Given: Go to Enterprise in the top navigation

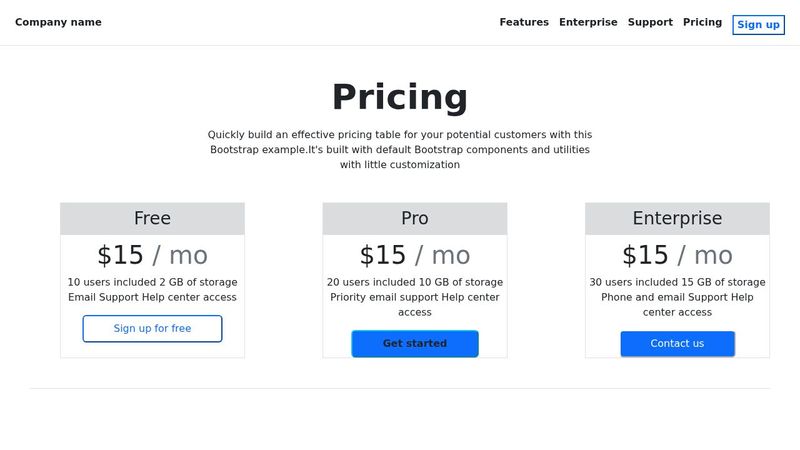Looking at the screenshot, I should 588,22.
